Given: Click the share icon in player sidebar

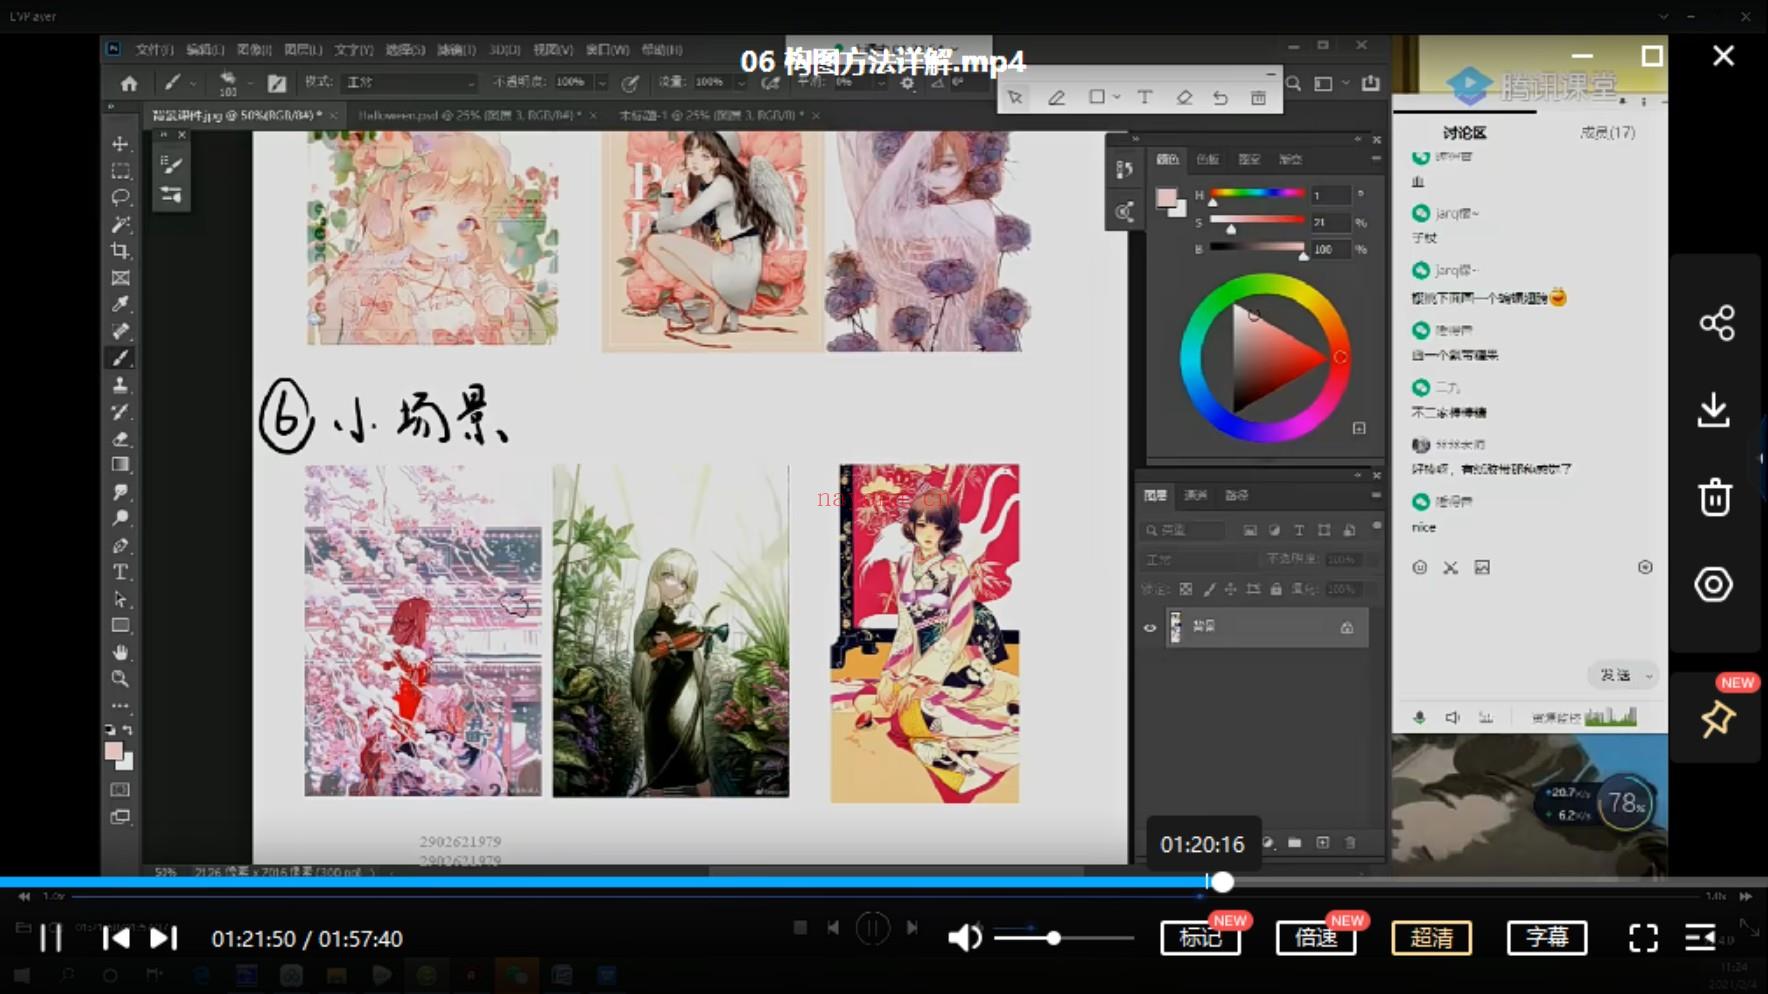Looking at the screenshot, I should tap(1716, 323).
